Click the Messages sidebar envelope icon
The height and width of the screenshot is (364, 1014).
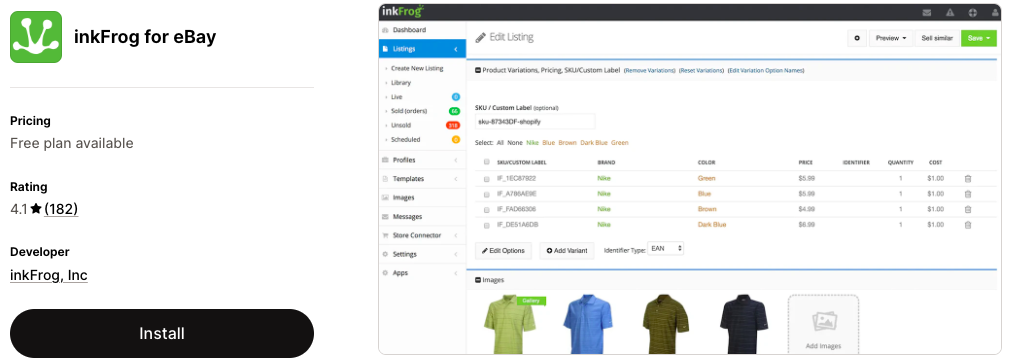[x=385, y=217]
